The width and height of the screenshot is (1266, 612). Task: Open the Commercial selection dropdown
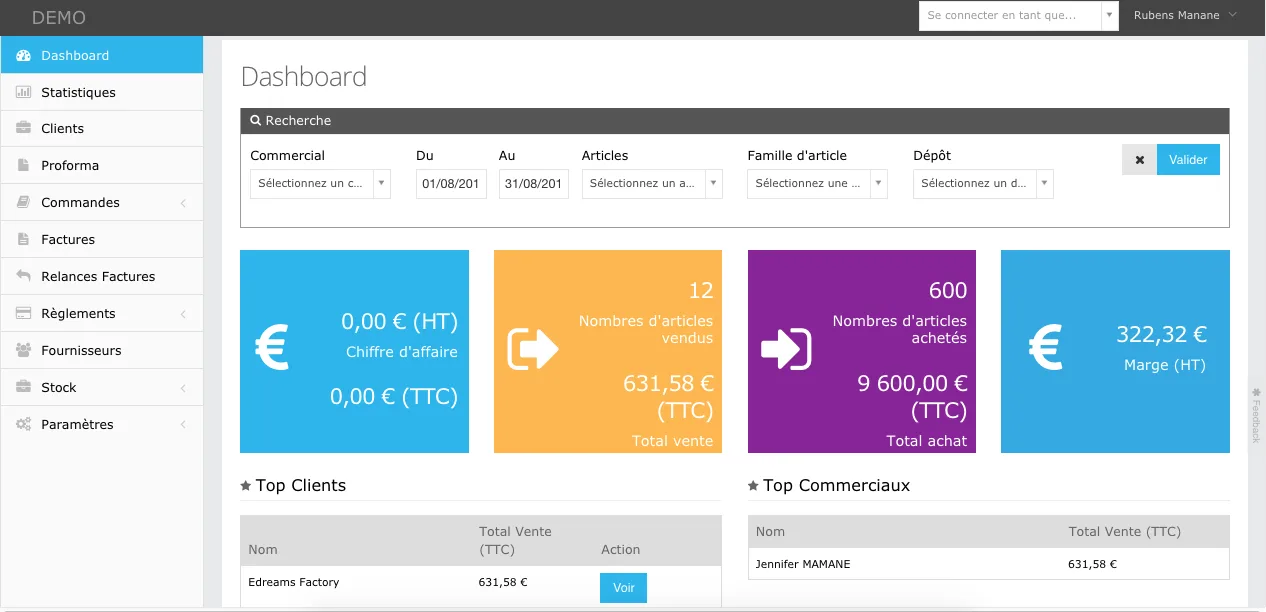click(x=320, y=184)
